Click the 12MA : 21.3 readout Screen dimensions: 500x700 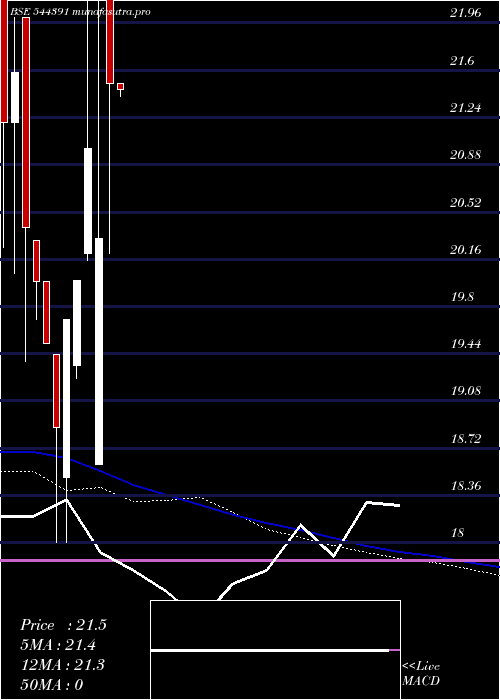63,665
